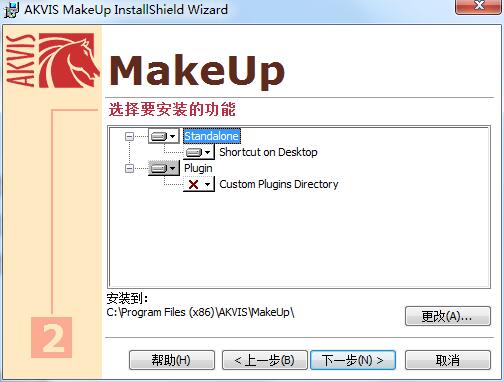504x382 pixels.
Task: Click the 更改(A)... change folder button
Action: click(x=448, y=316)
